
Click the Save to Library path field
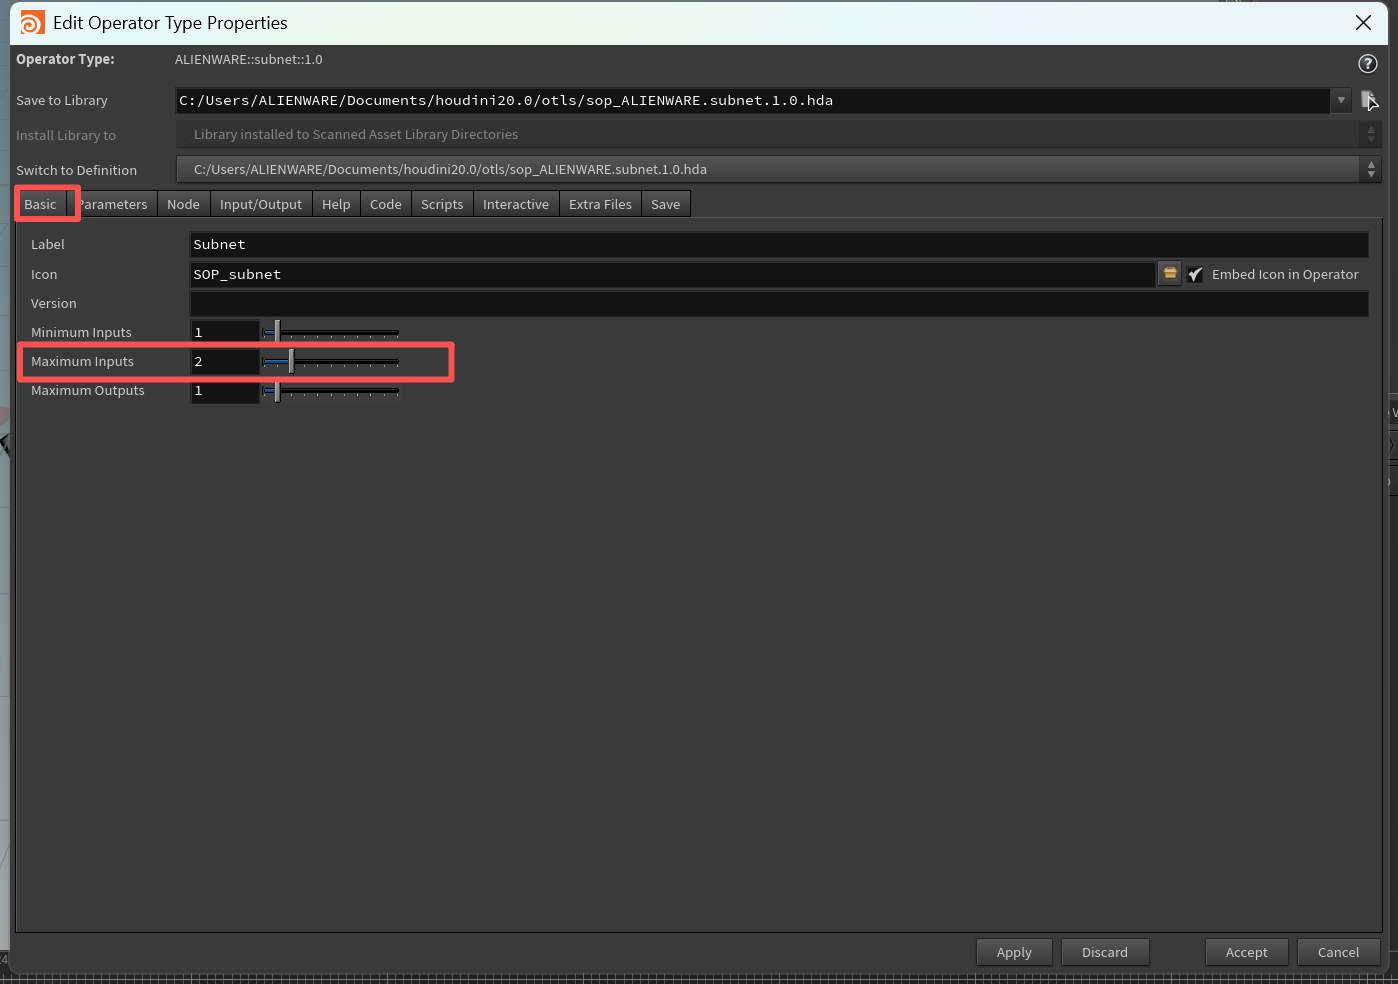click(x=753, y=100)
